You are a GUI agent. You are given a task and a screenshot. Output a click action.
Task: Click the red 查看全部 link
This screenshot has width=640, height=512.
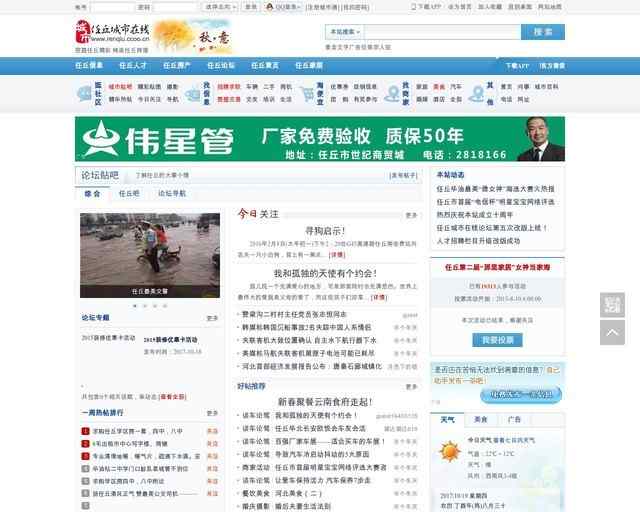point(173,396)
